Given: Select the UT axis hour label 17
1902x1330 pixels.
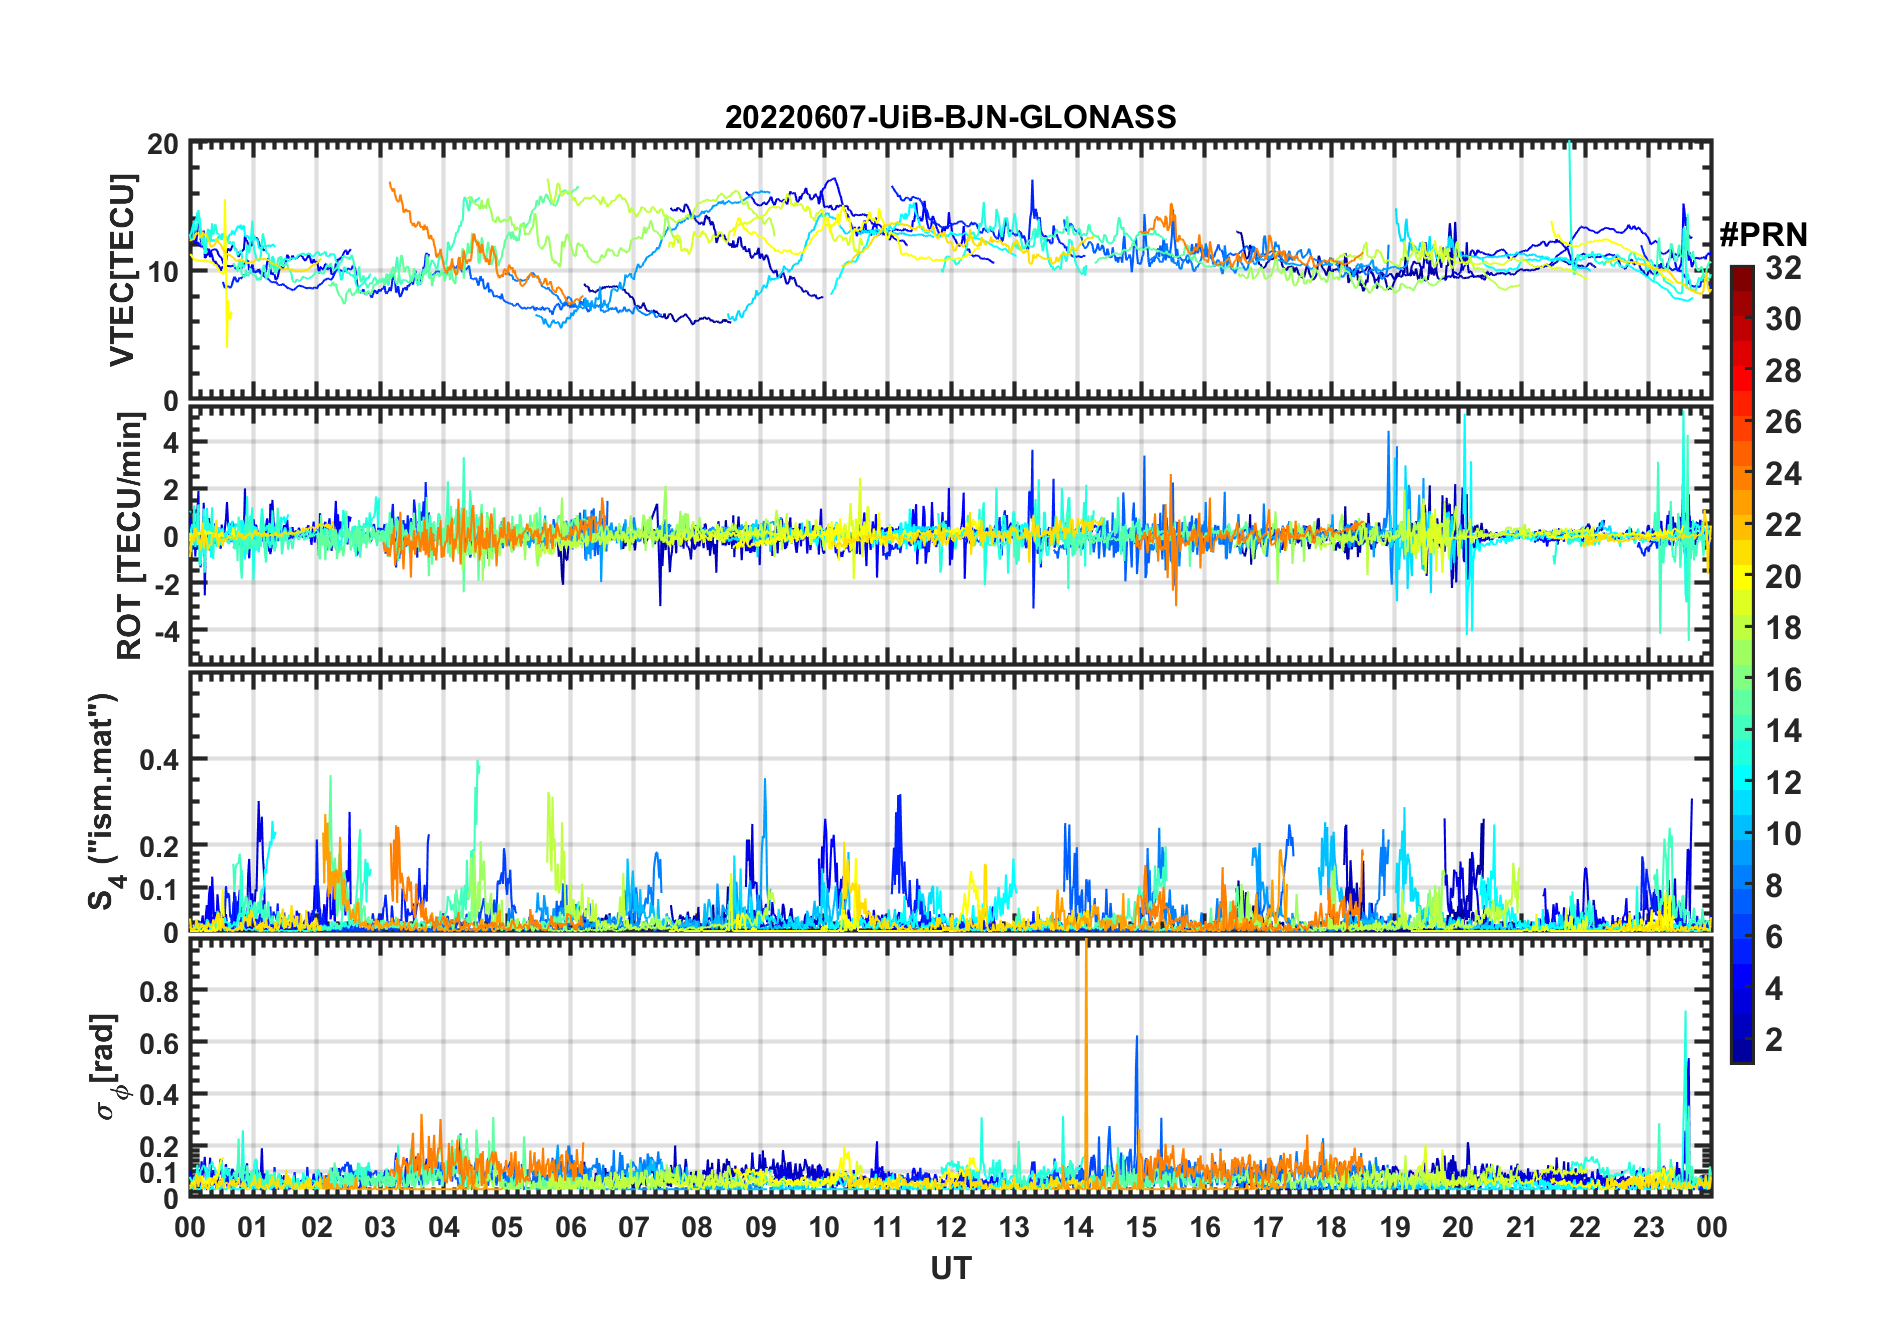Looking at the screenshot, I should pyautogui.click(x=1268, y=1227).
